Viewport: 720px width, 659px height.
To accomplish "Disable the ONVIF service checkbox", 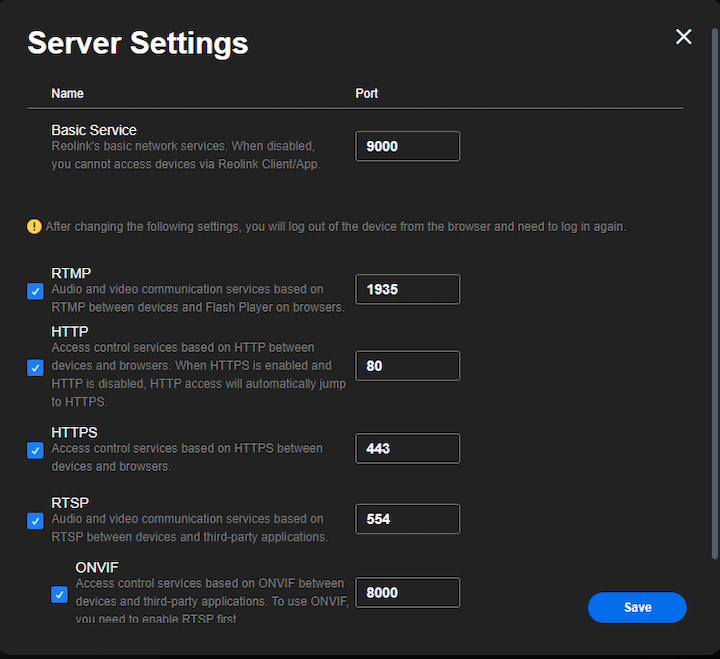I will [x=59, y=594].
